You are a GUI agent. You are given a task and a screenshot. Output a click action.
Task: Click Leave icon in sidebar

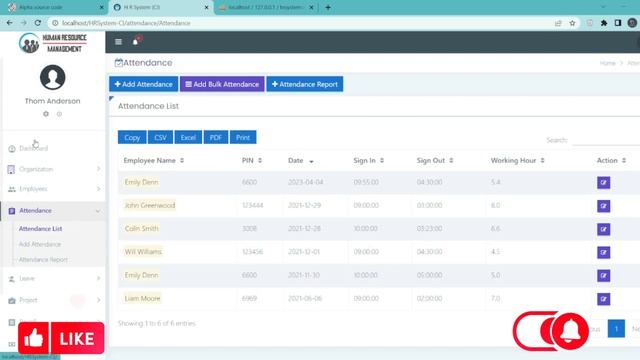[x=11, y=279]
